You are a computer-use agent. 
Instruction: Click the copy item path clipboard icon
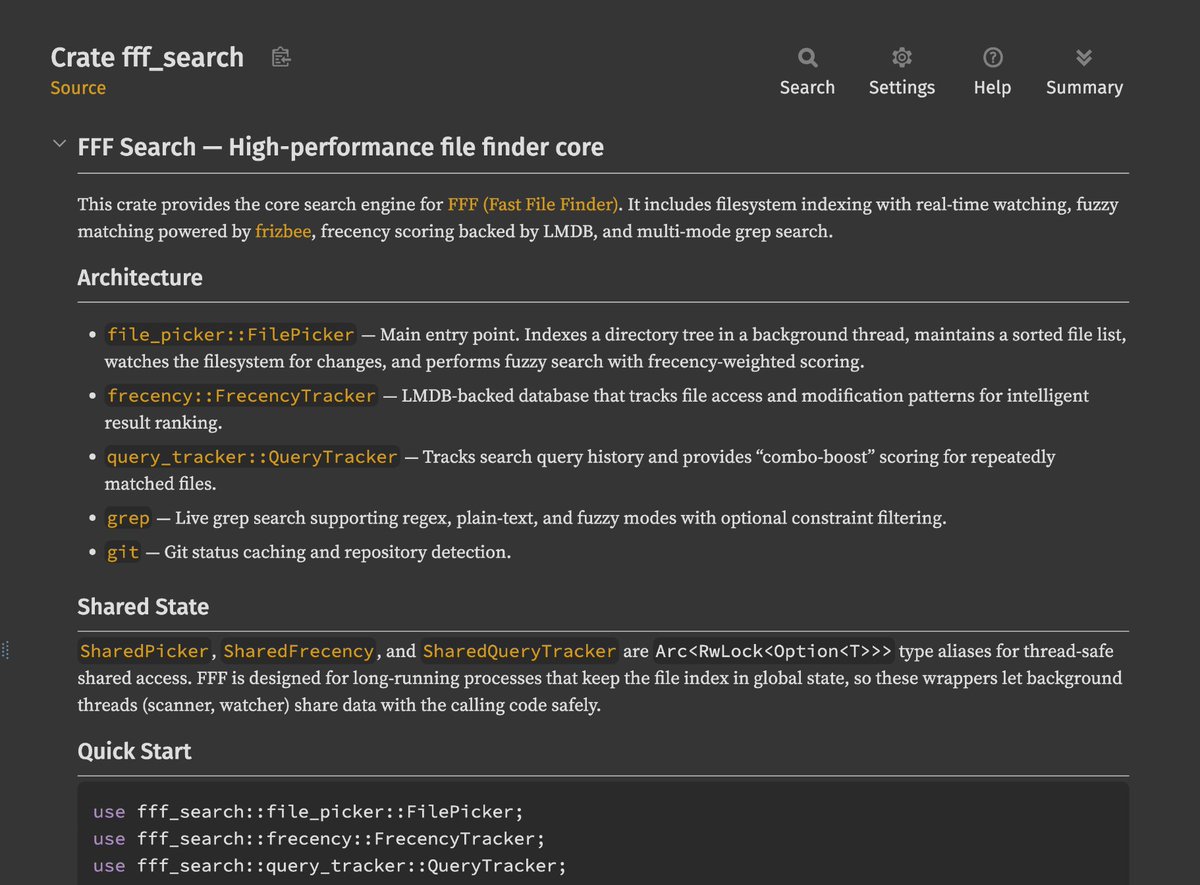tap(281, 58)
